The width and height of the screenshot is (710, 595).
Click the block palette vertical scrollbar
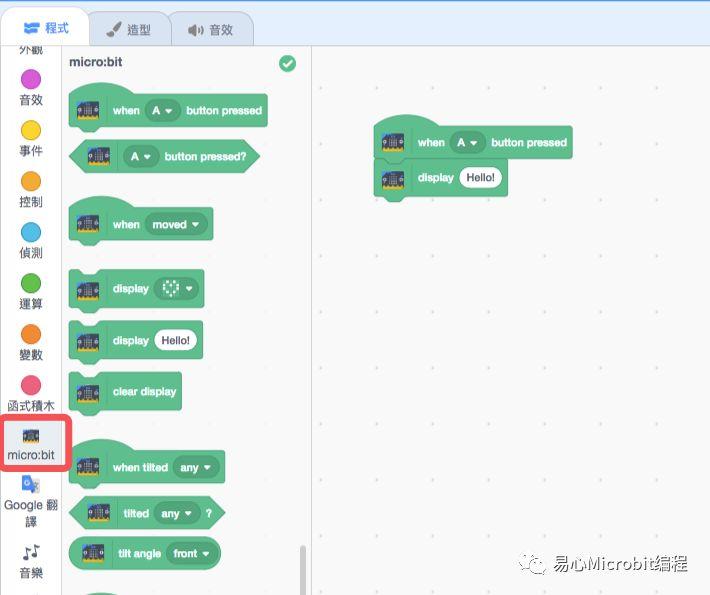(x=303, y=570)
